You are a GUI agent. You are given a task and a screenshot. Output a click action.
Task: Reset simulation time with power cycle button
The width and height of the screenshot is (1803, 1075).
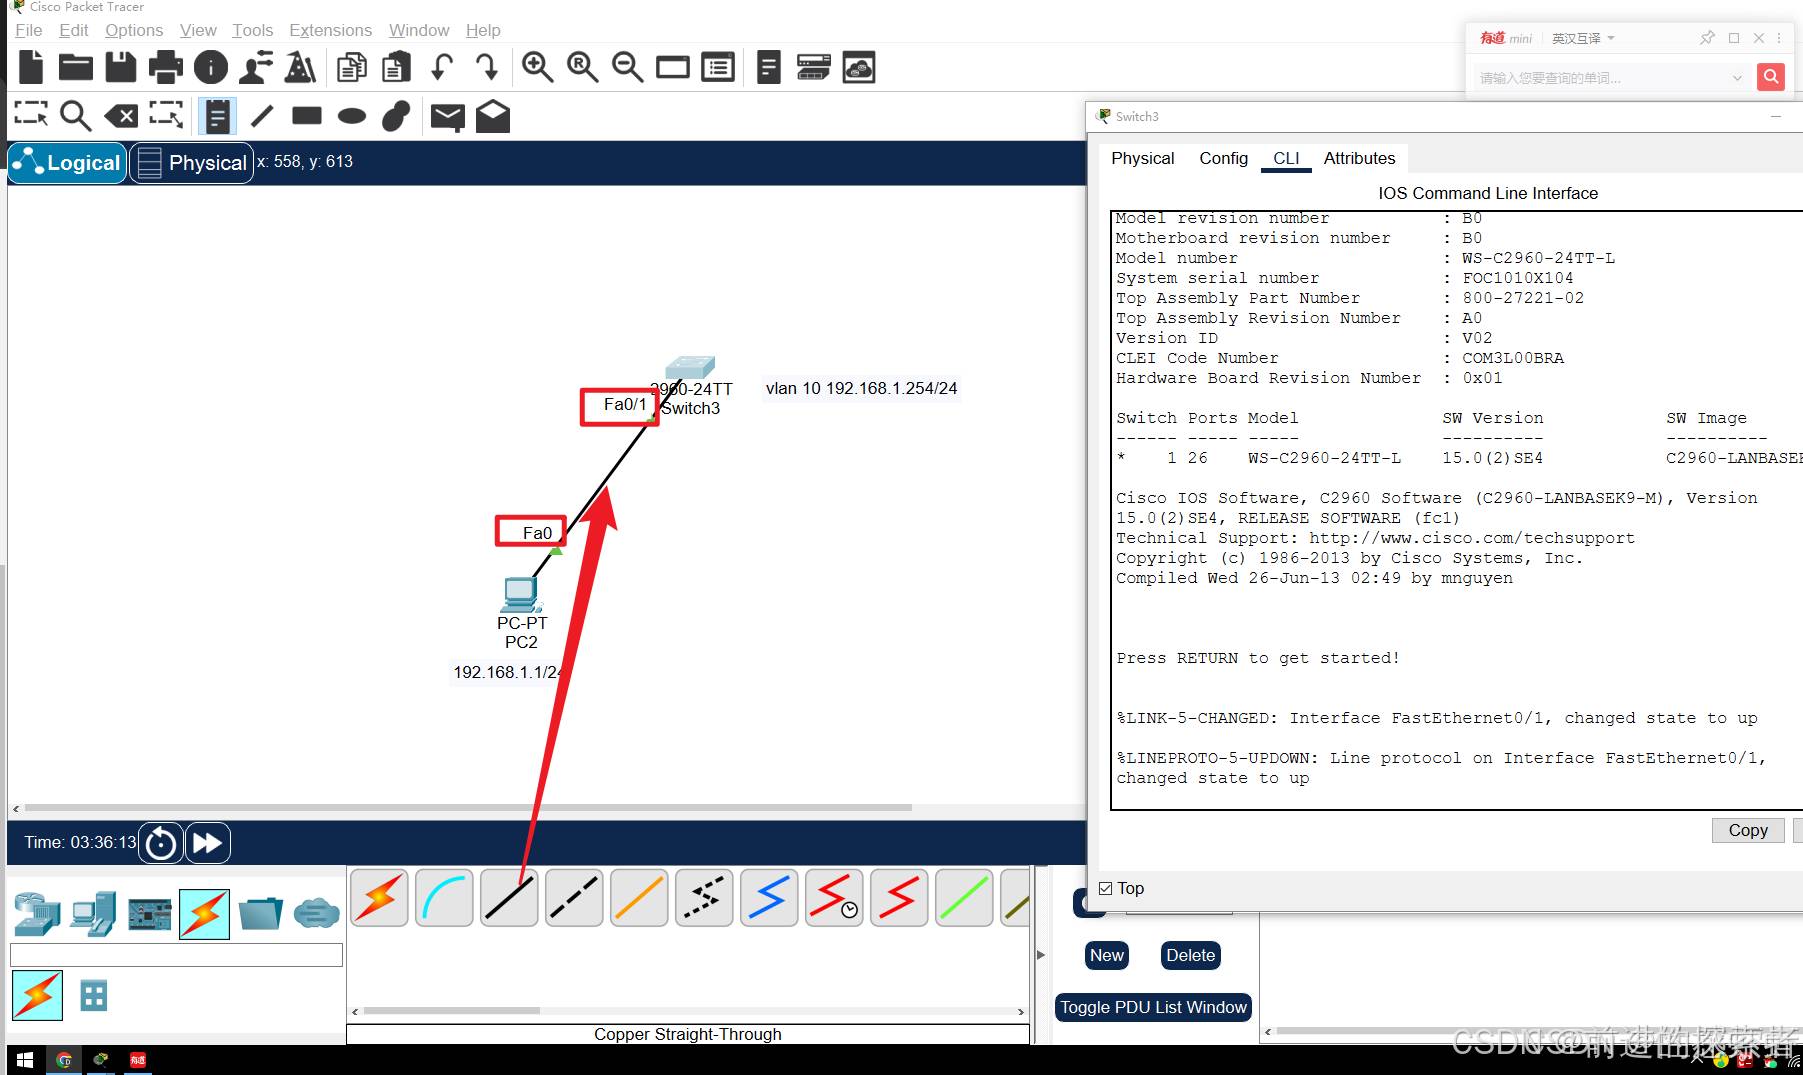tap(161, 843)
